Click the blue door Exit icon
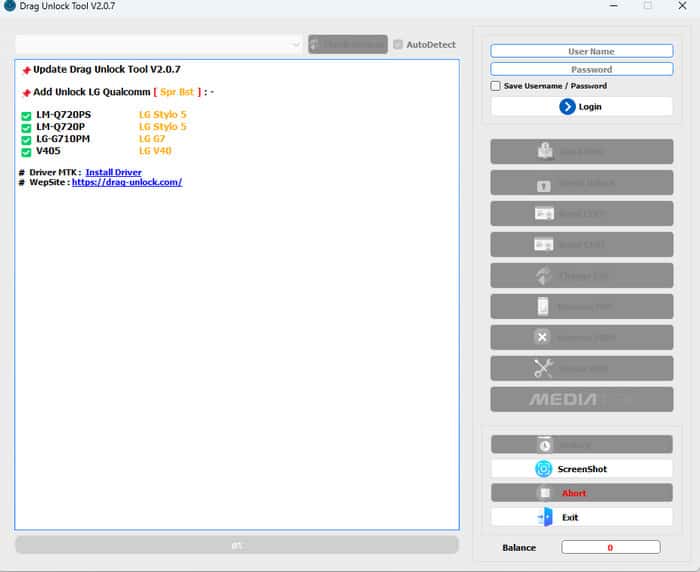 click(545, 517)
